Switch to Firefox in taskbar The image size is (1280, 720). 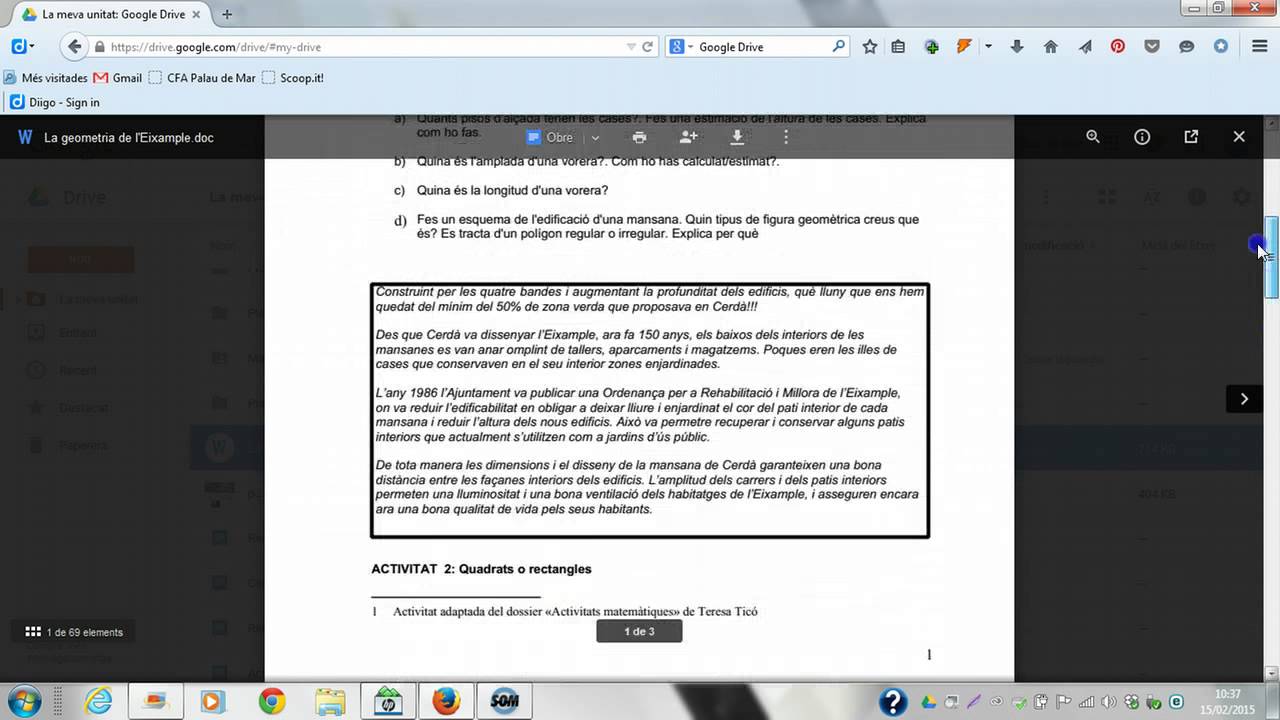coord(446,702)
